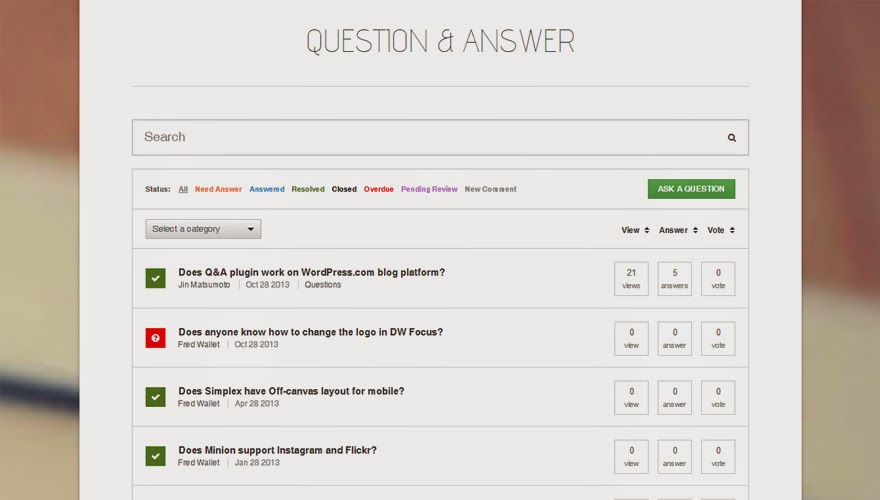The width and height of the screenshot is (880, 500).
Task: Click the green check icon for Minion question
Action: [x=155, y=456]
